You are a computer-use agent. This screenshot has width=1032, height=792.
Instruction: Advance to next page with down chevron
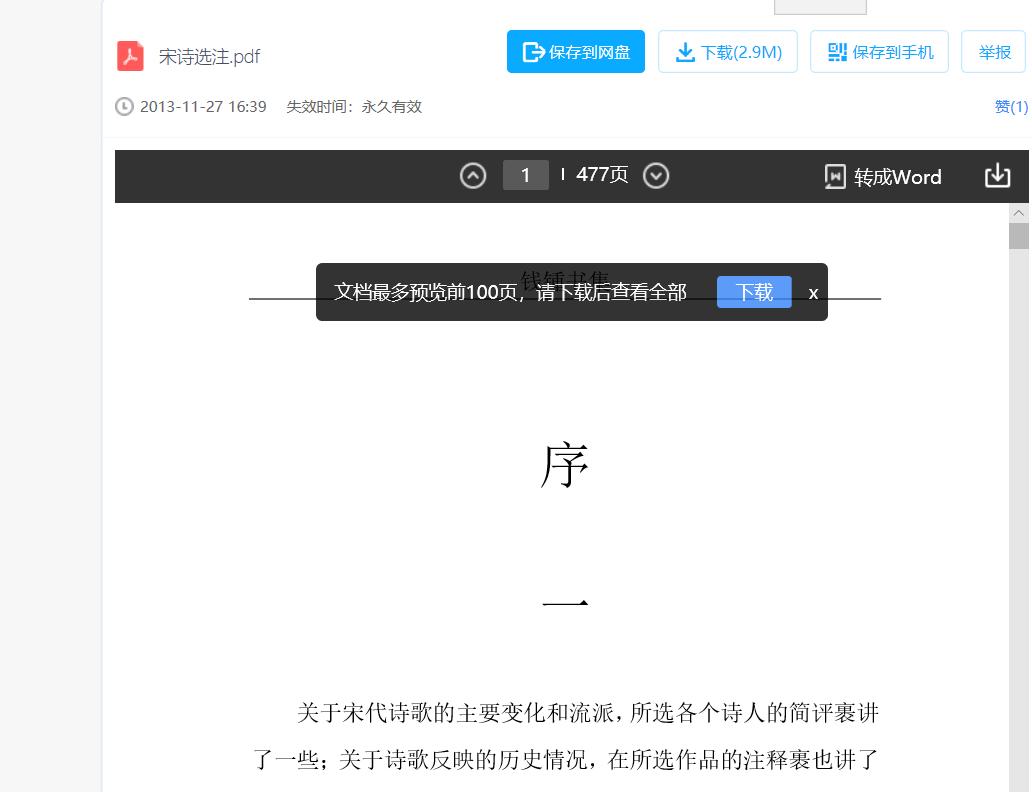(656, 175)
